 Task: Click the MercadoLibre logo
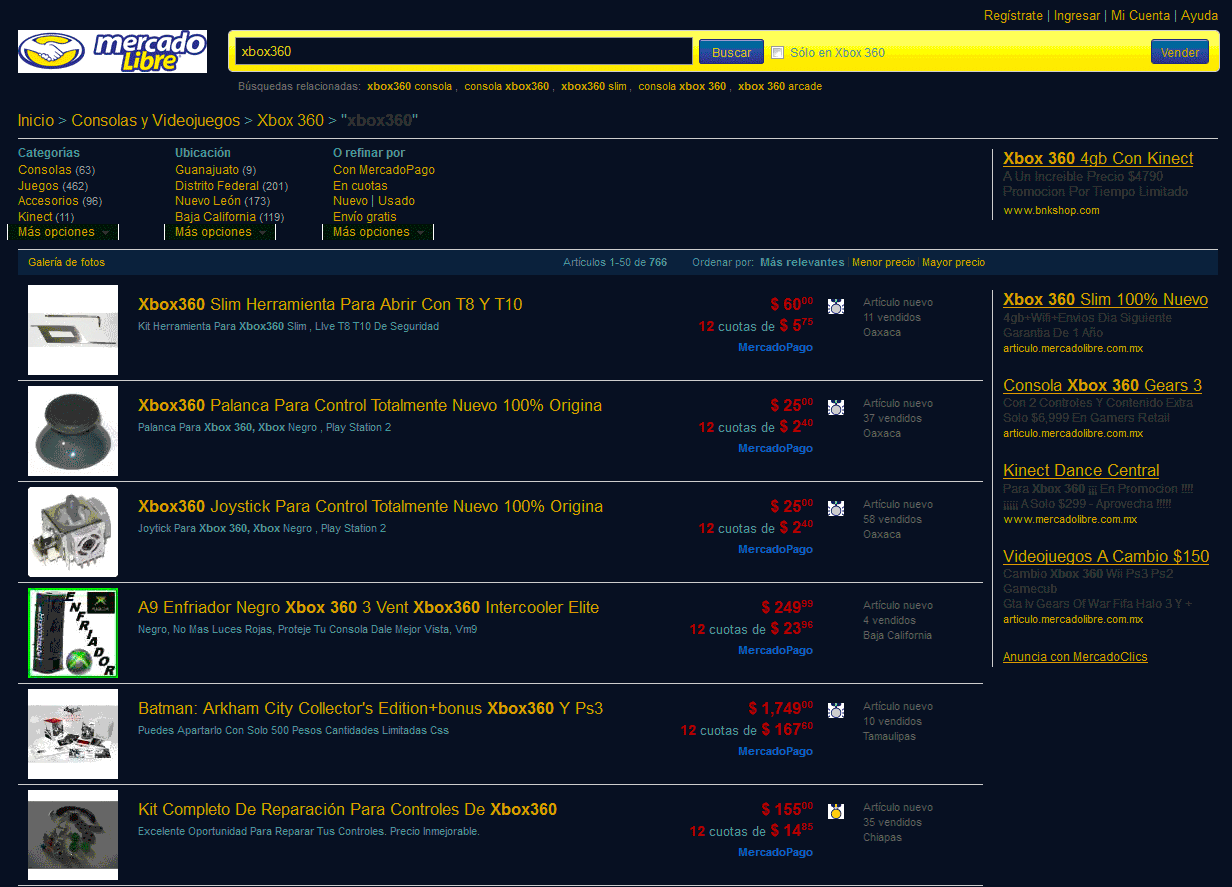click(112, 51)
